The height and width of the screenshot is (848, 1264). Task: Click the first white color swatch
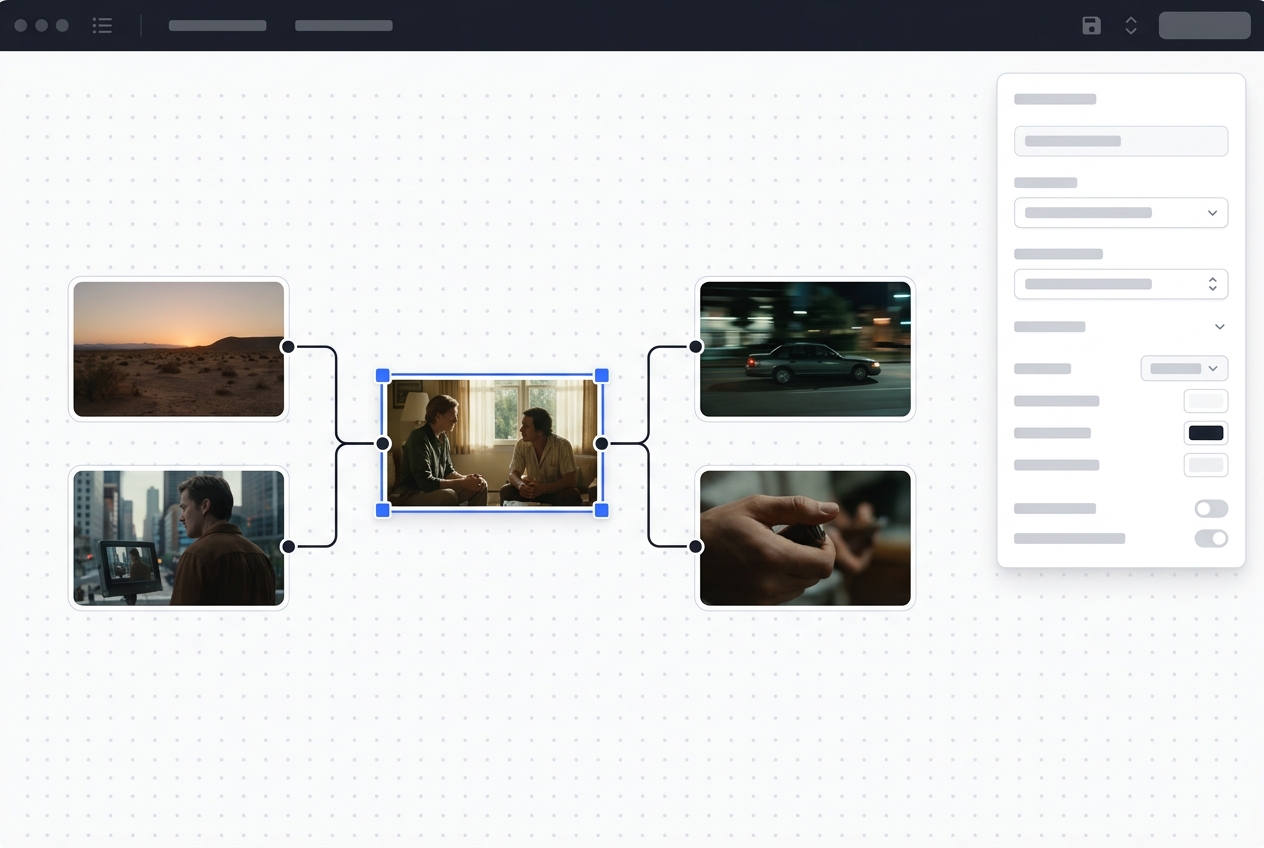[x=1206, y=401]
